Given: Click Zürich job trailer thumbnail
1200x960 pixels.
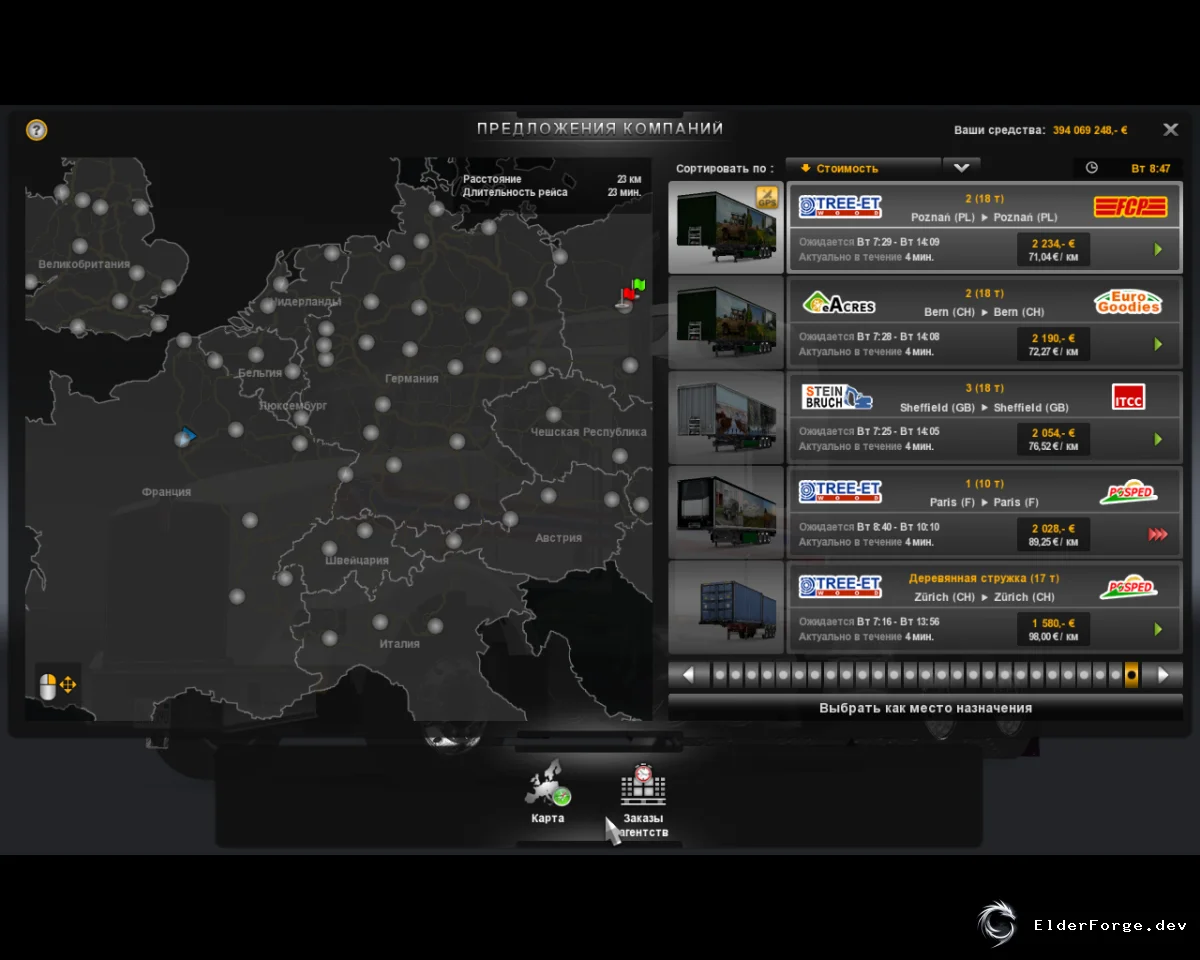Looking at the screenshot, I should 726,608.
